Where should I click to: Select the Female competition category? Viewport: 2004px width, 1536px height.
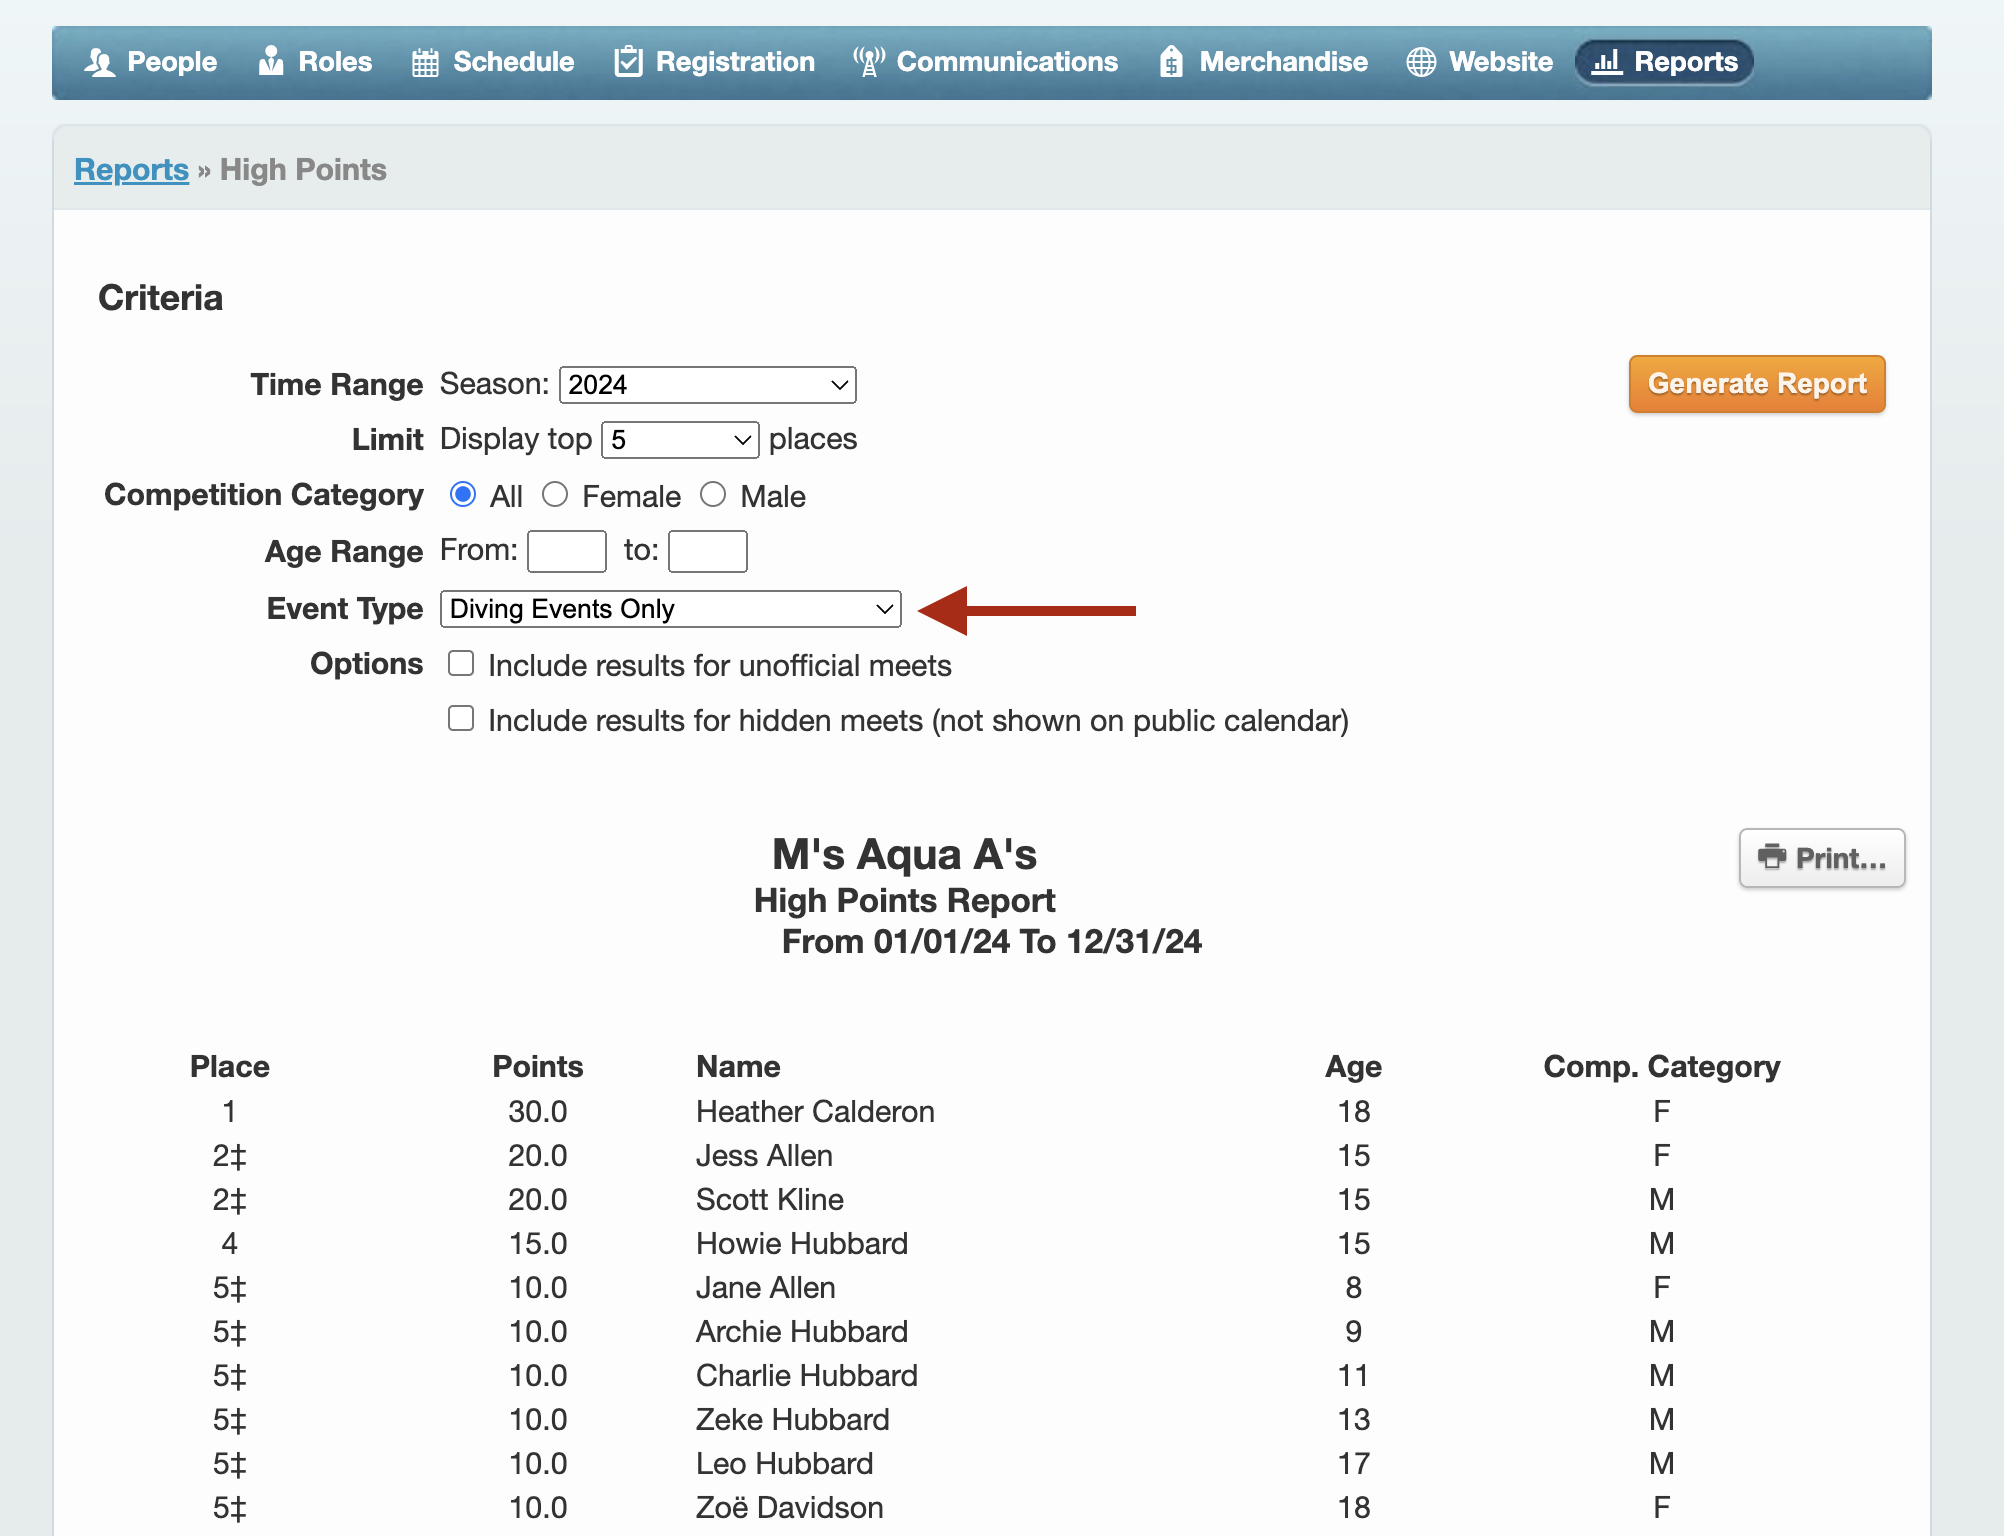[555, 495]
